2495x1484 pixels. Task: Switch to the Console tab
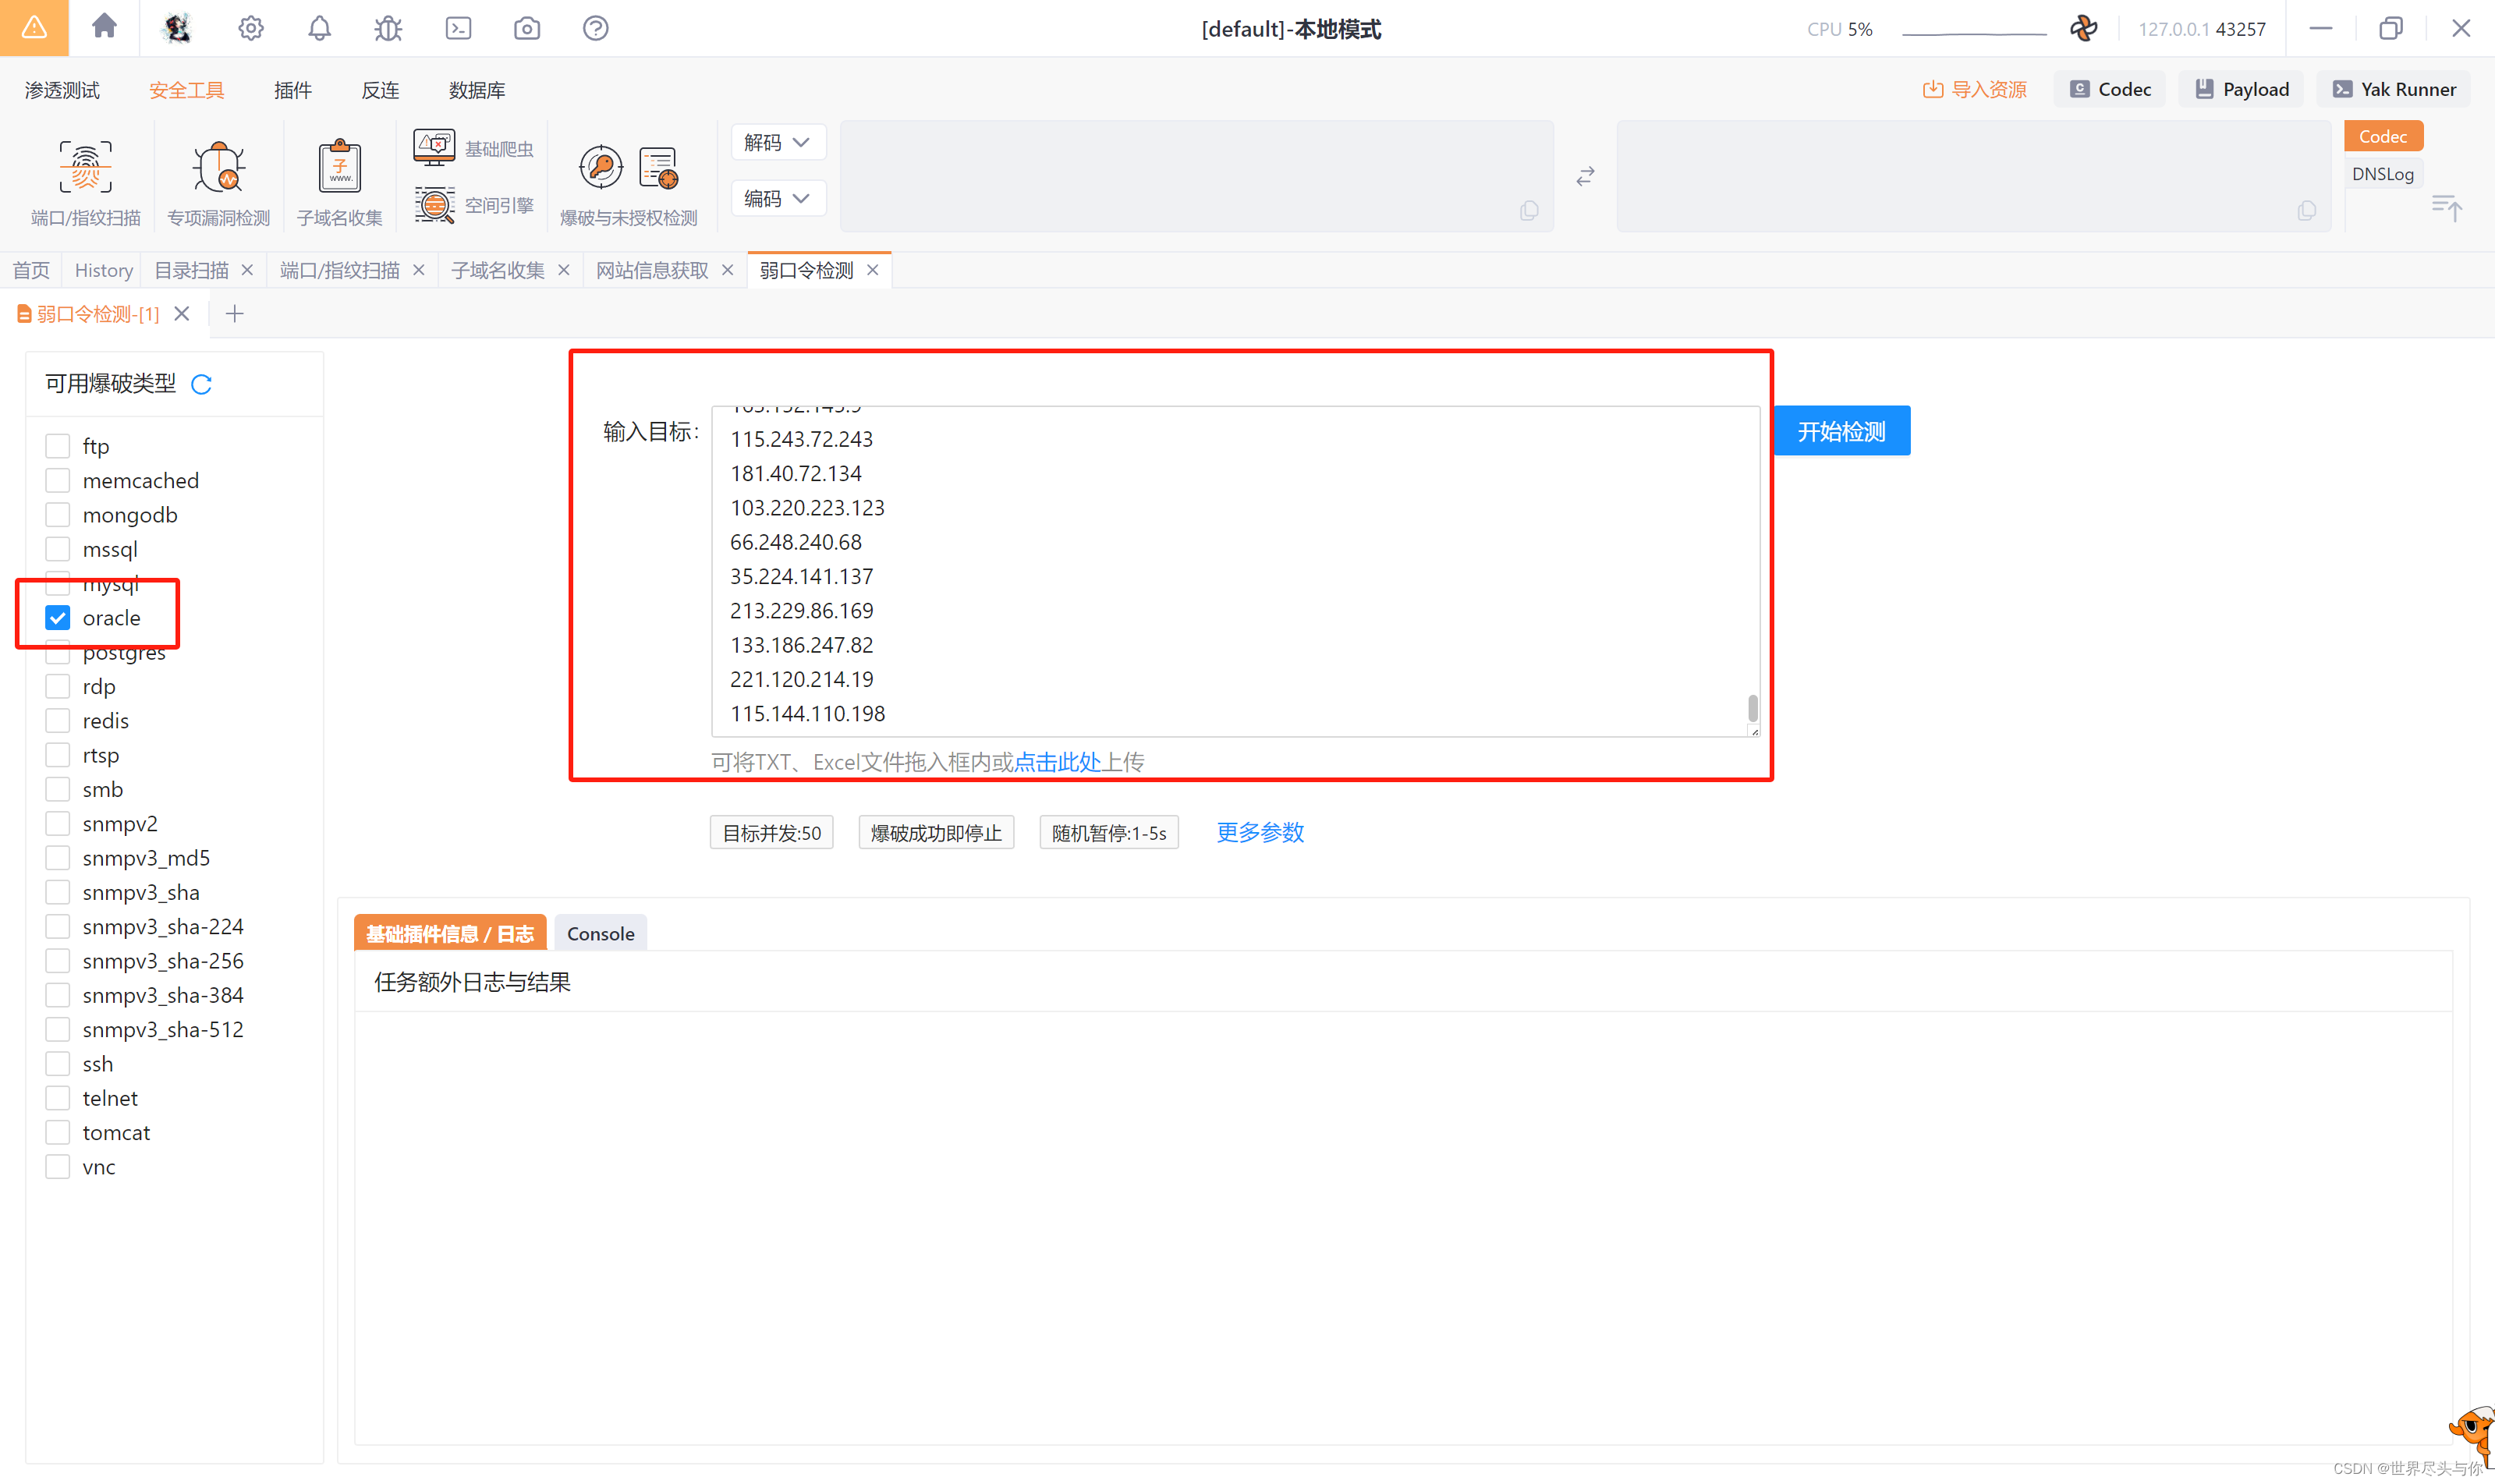[601, 933]
